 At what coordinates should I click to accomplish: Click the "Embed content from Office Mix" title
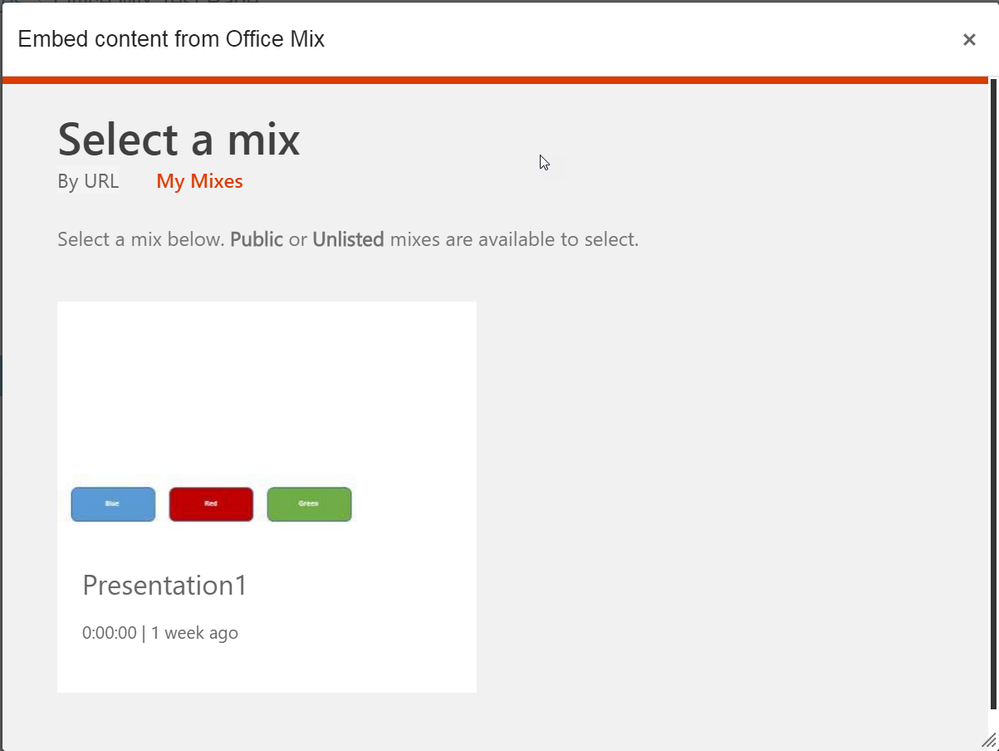[x=171, y=40]
